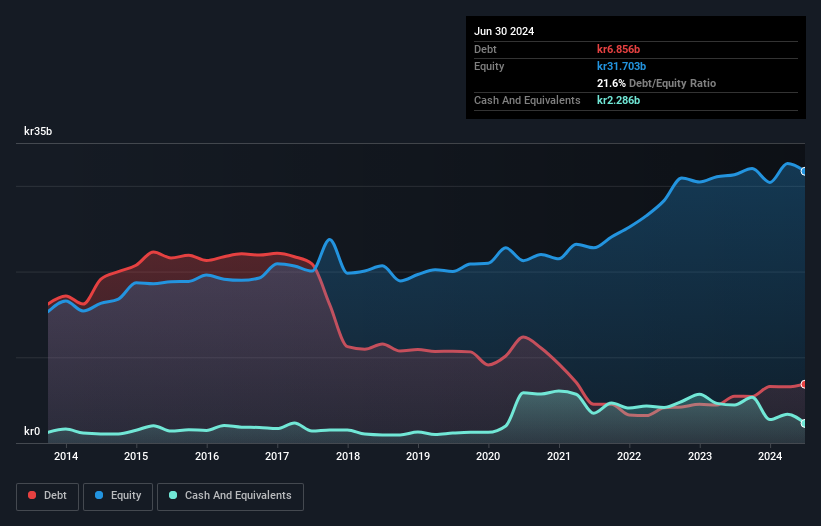This screenshot has width=821, height=526.
Task: Click the teal Cash end-point marker
Action: [x=804, y=423]
